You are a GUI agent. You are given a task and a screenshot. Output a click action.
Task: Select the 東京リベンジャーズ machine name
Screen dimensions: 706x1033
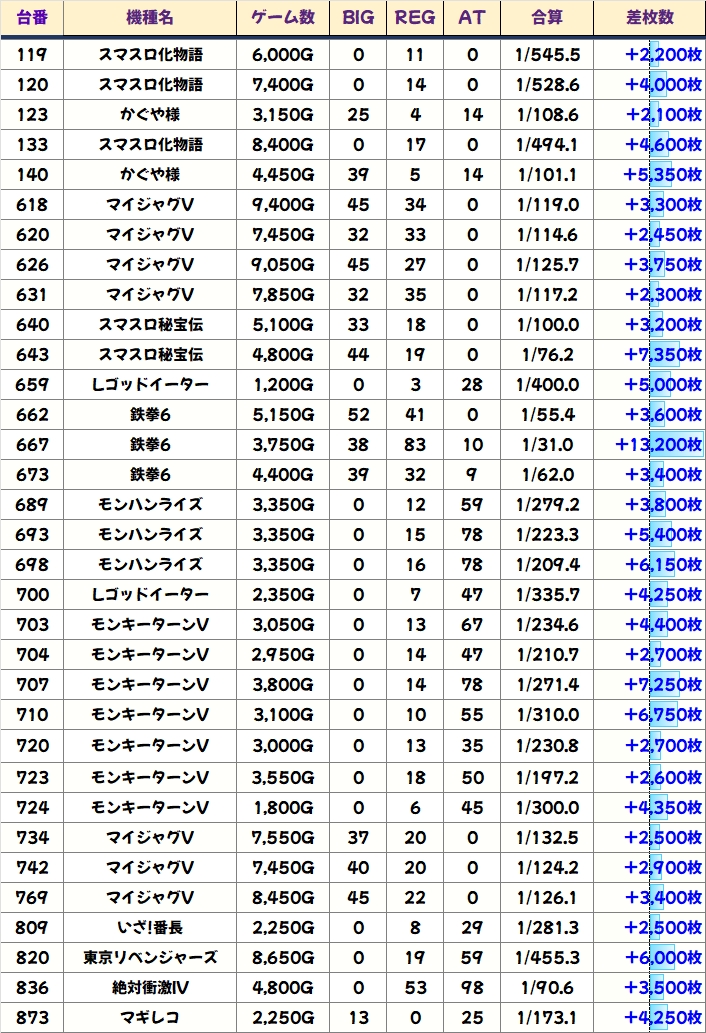tap(150, 957)
